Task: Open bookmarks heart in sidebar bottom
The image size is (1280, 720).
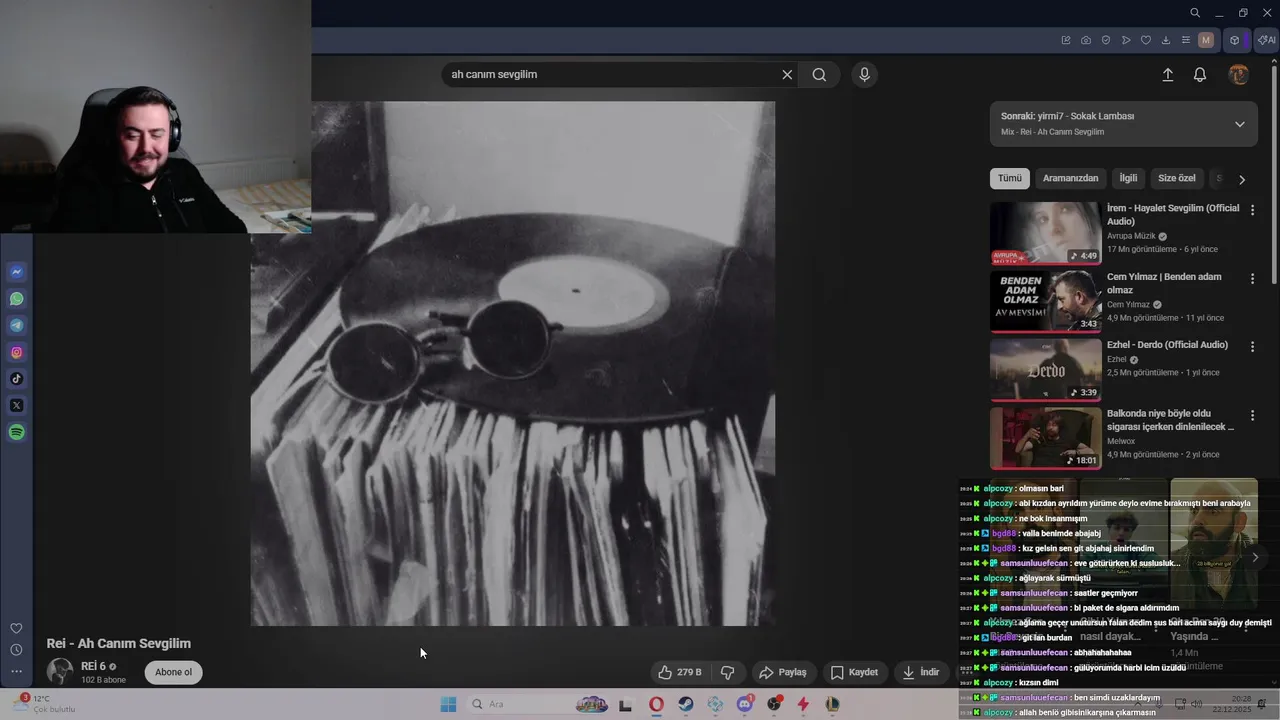Action: [16, 628]
